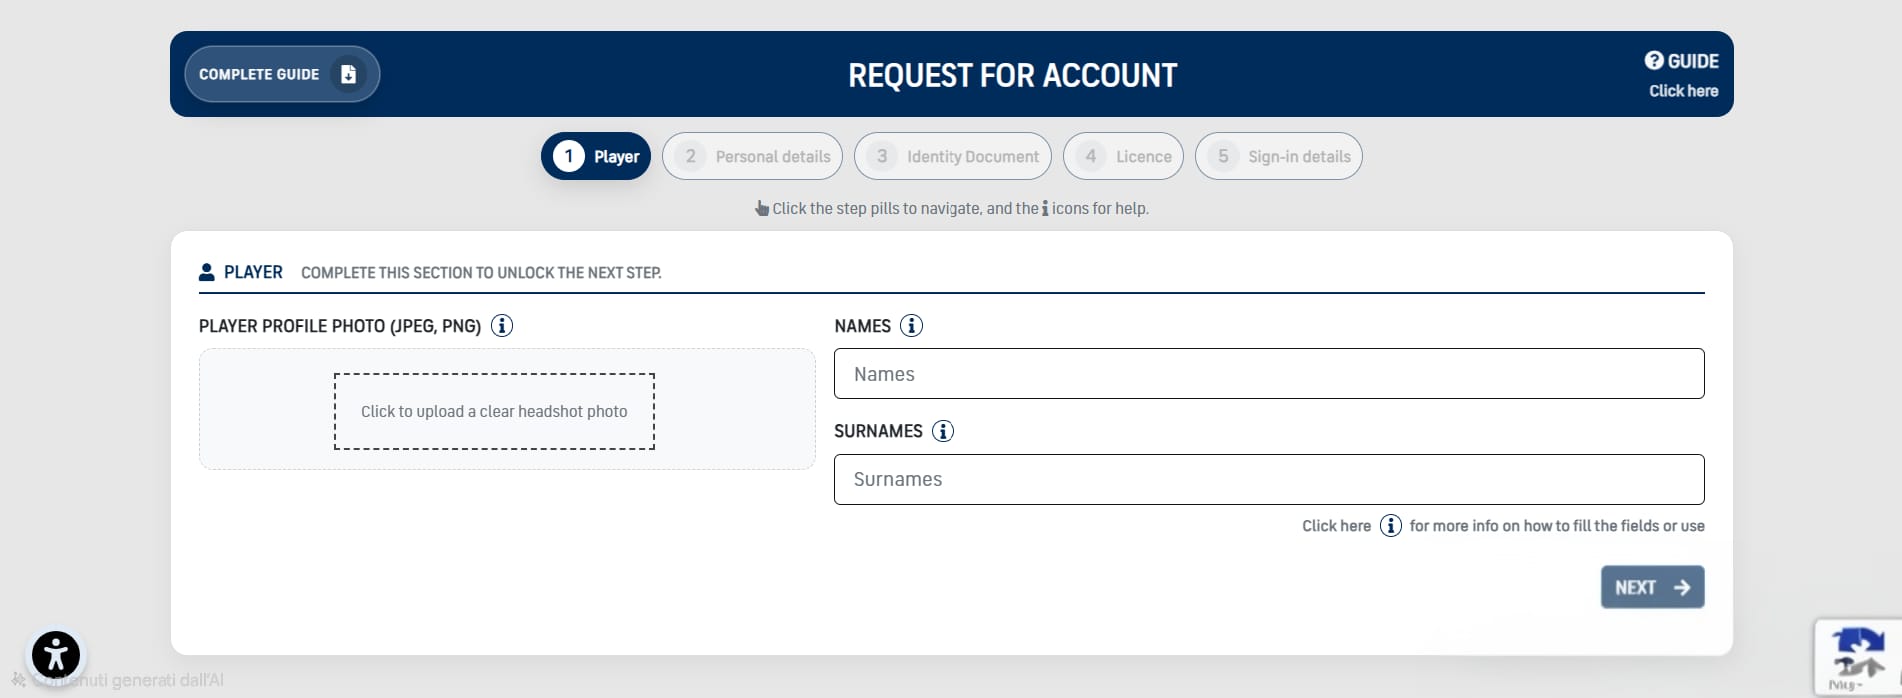Image resolution: width=1902 pixels, height=698 pixels.
Task: Click the question mark Guide icon
Action: pos(1654,61)
